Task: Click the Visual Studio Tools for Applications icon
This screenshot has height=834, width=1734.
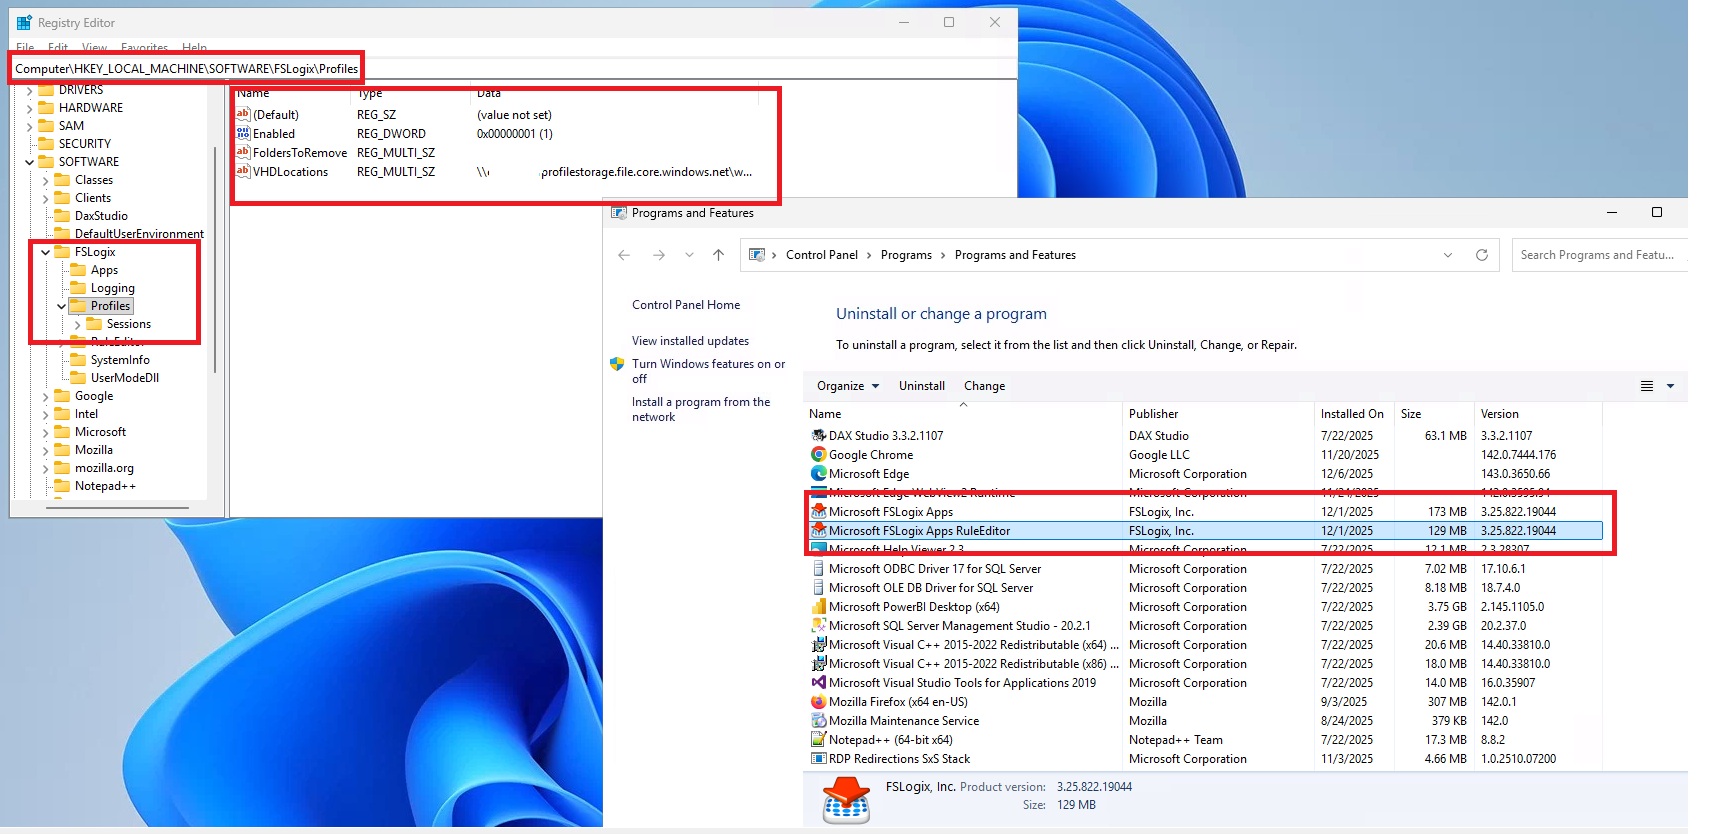Action: pos(818,683)
